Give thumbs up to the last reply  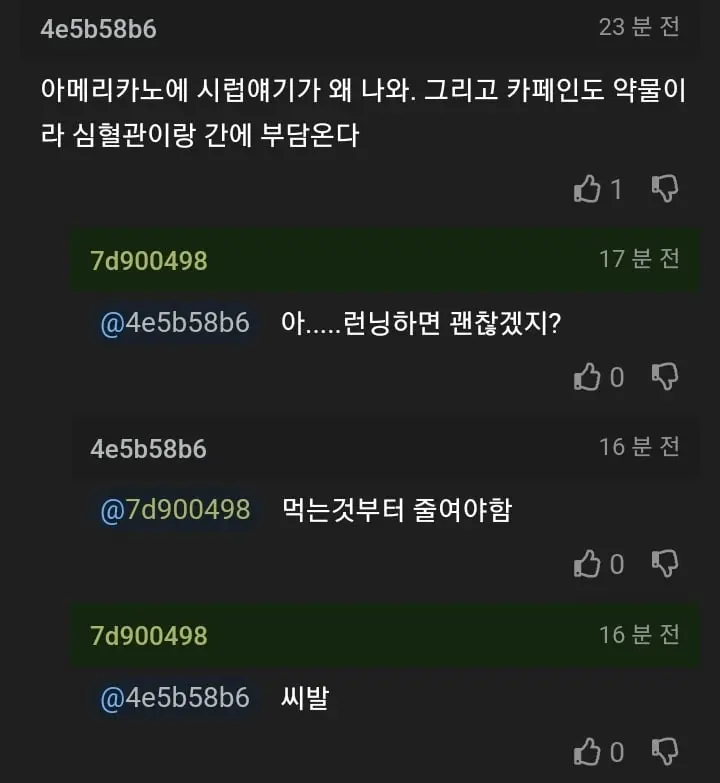[x=587, y=752]
